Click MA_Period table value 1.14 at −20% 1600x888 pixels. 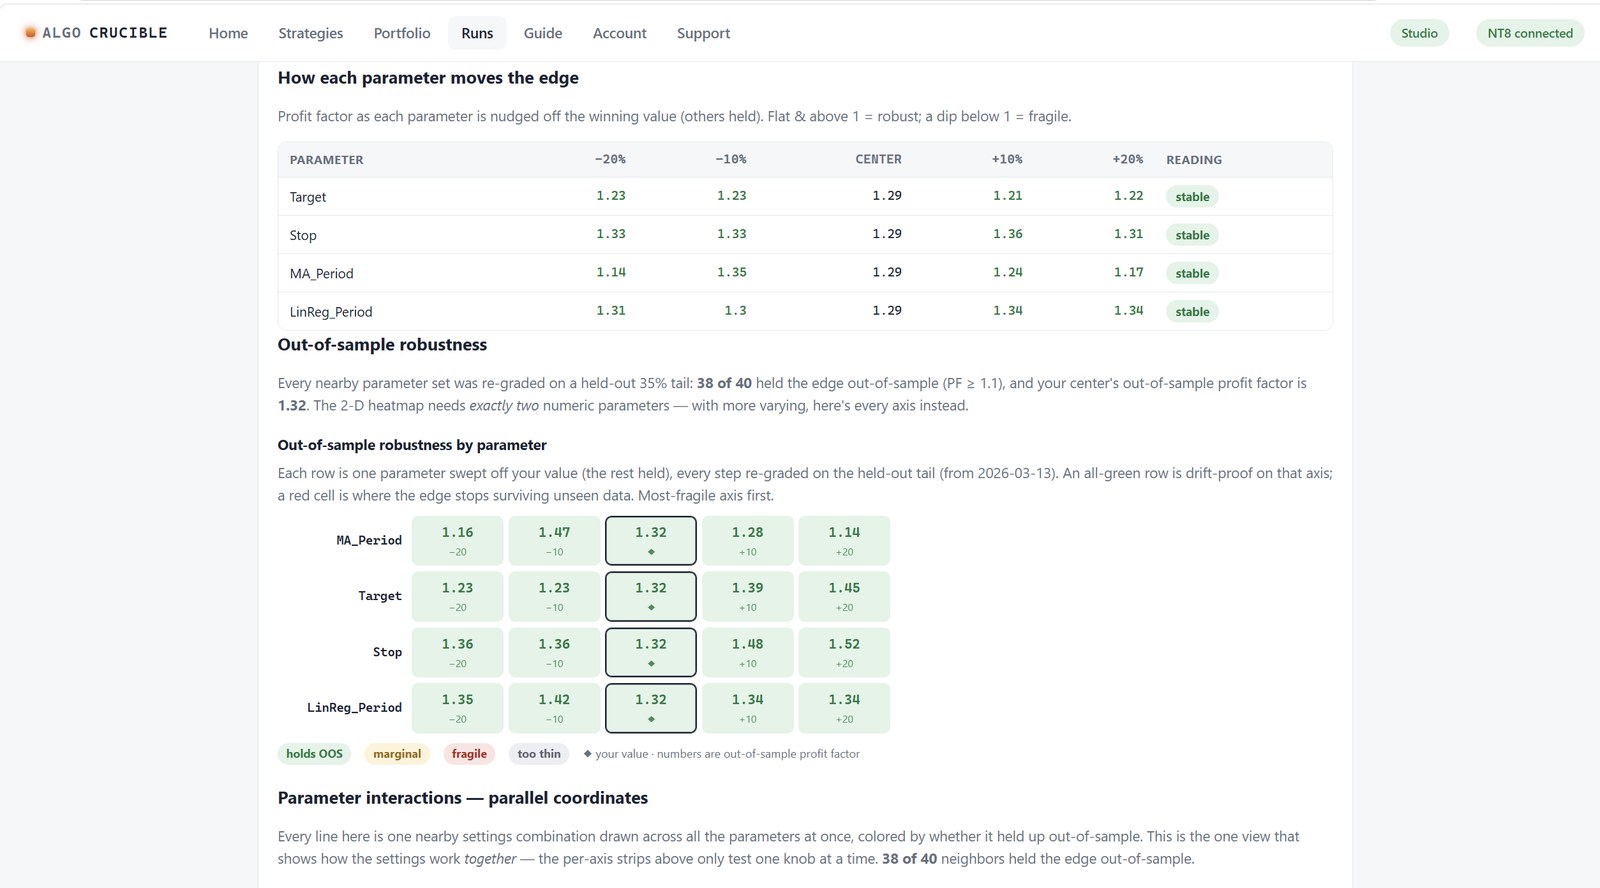(611, 272)
